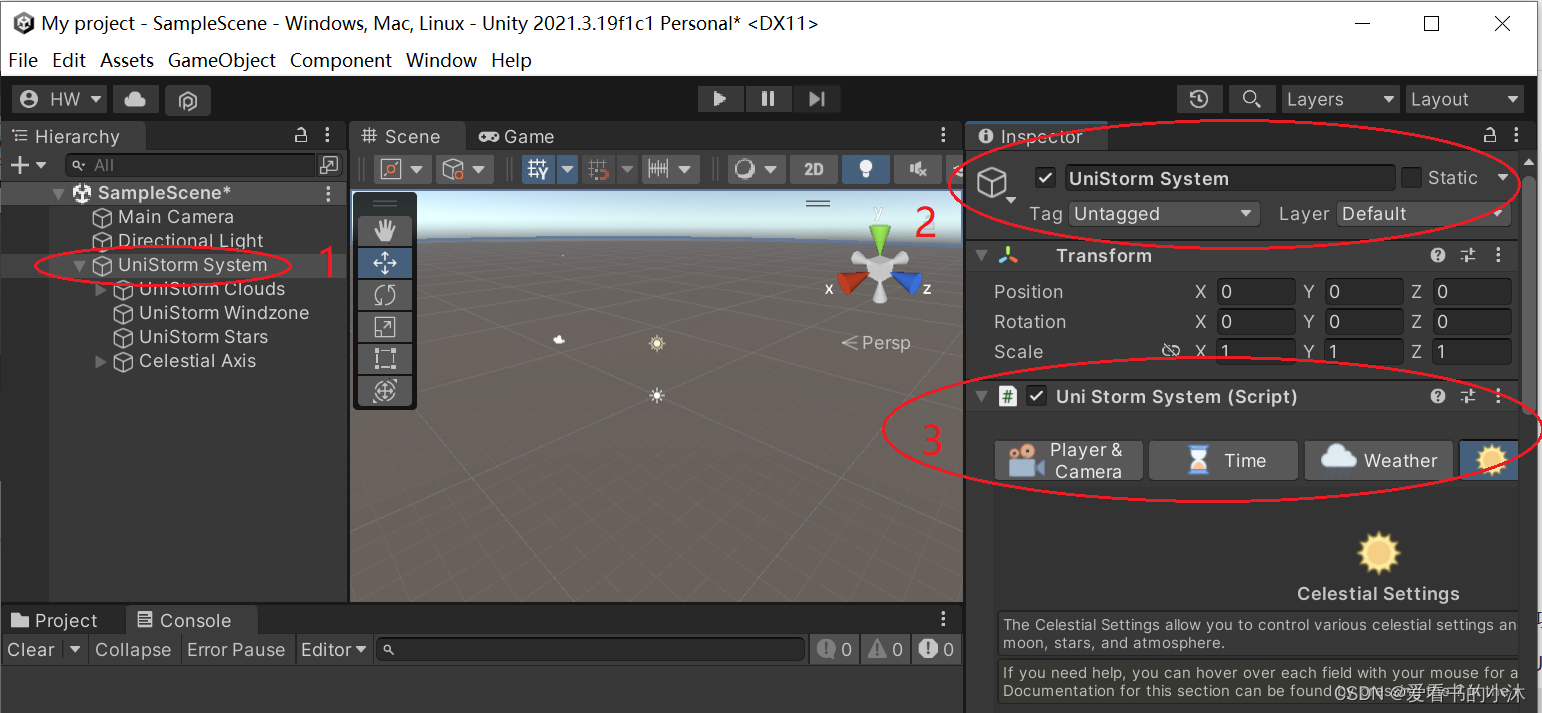Image resolution: width=1542 pixels, height=713 pixels.
Task: Open the Layer dropdown showing Default
Action: [1423, 214]
